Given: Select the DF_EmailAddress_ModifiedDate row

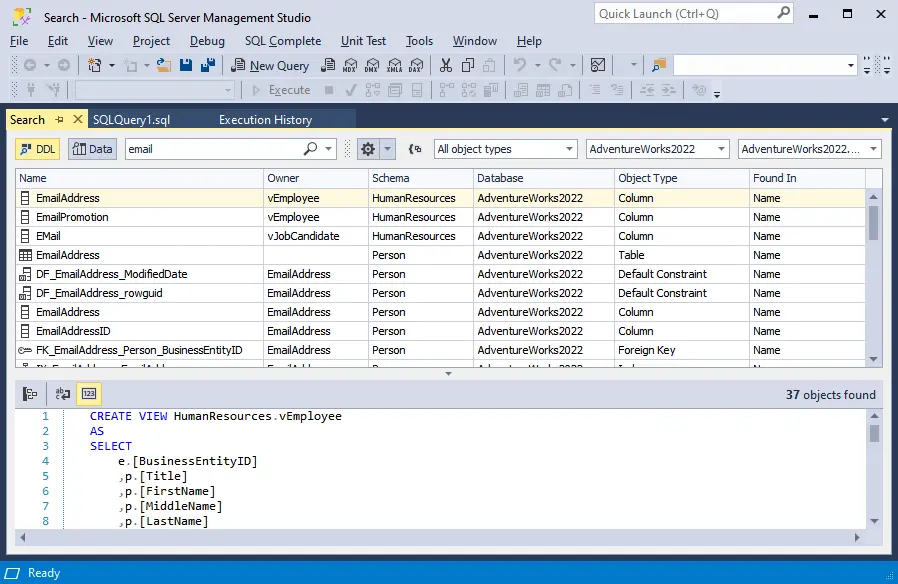Looking at the screenshot, I should pyautogui.click(x=440, y=274).
